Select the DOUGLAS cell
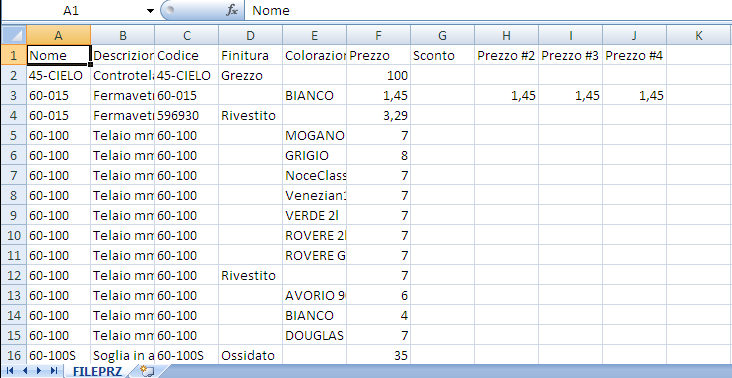Image resolution: width=732 pixels, height=378 pixels. pos(314,336)
